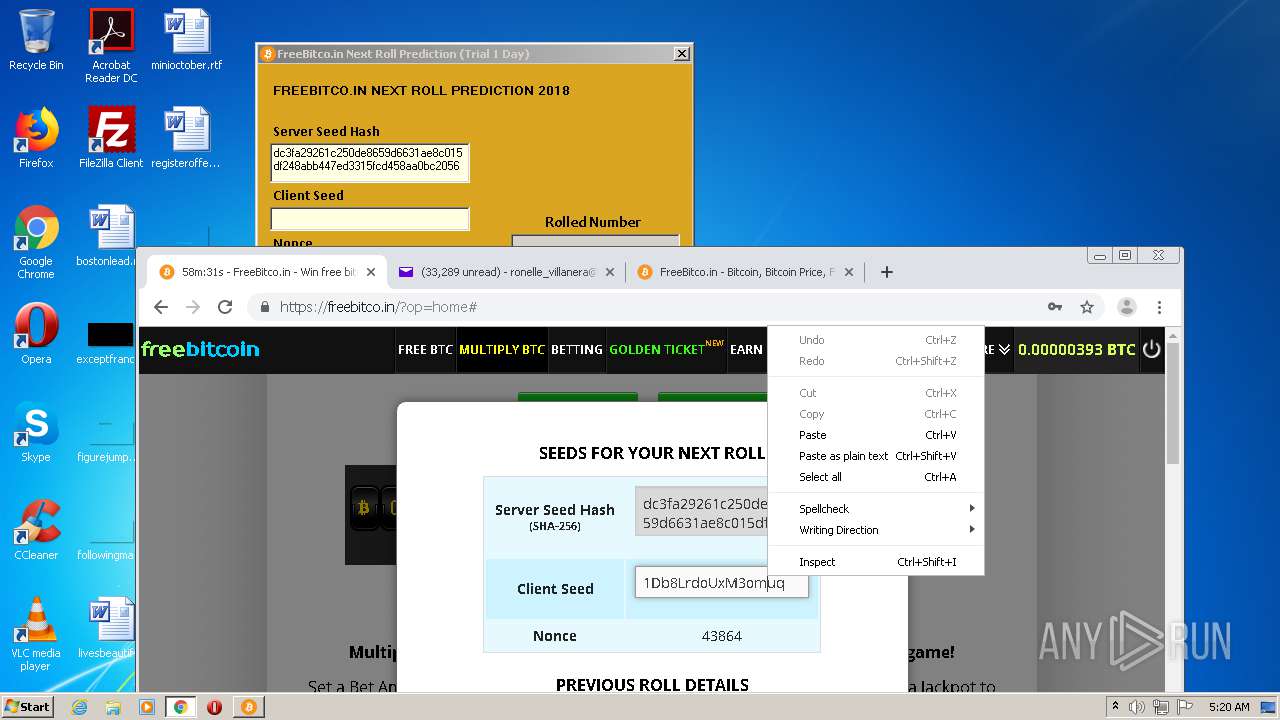Open EARN nav link
The width and height of the screenshot is (1280, 720).
click(x=746, y=349)
